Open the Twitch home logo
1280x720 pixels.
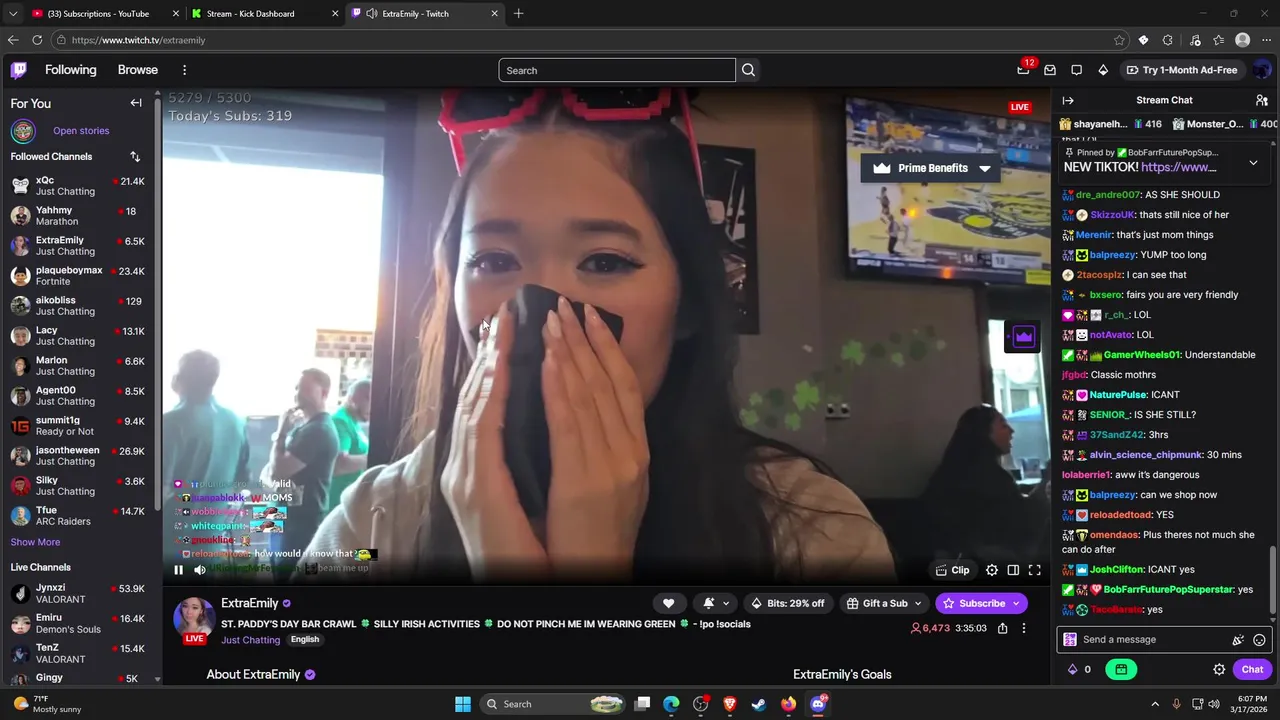coord(19,70)
